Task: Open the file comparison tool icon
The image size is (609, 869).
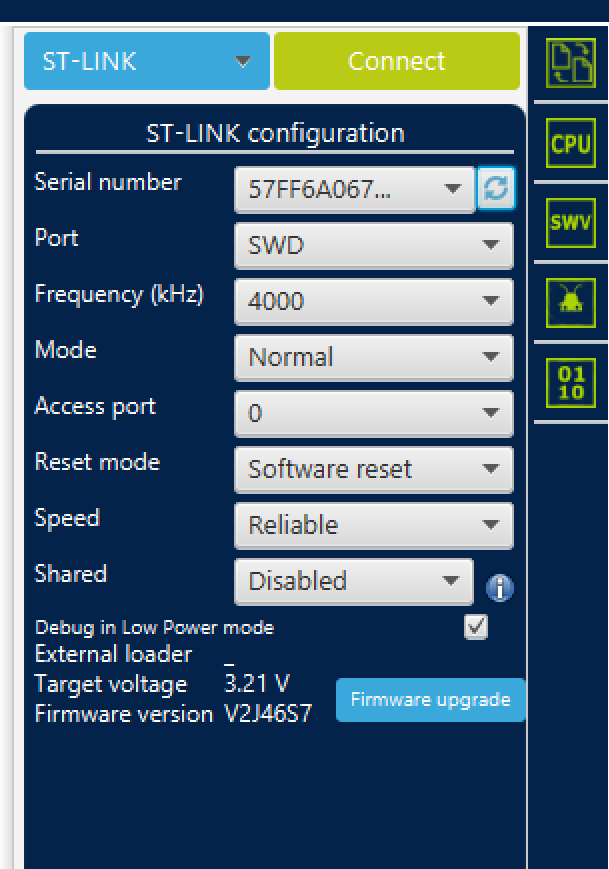Action: [570, 62]
